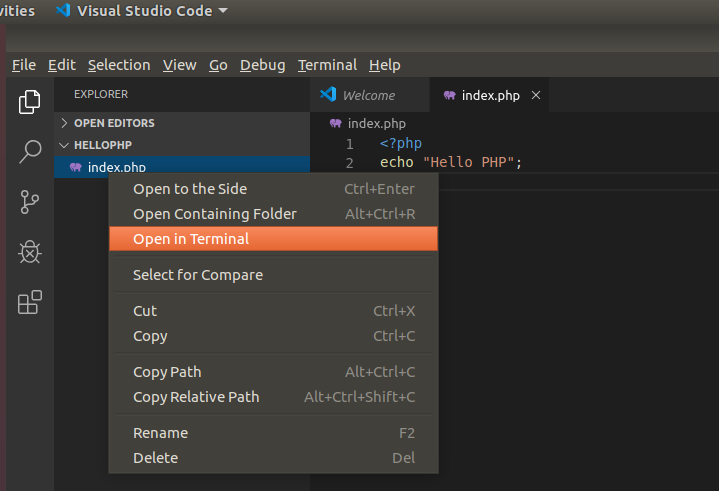Open the Selection menu
719x491 pixels.
pos(119,65)
